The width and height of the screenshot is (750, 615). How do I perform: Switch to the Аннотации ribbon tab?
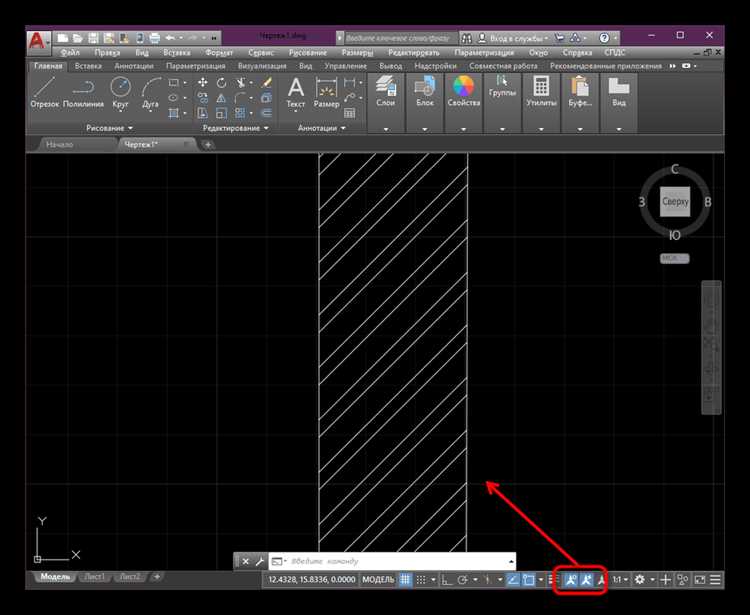[134, 66]
